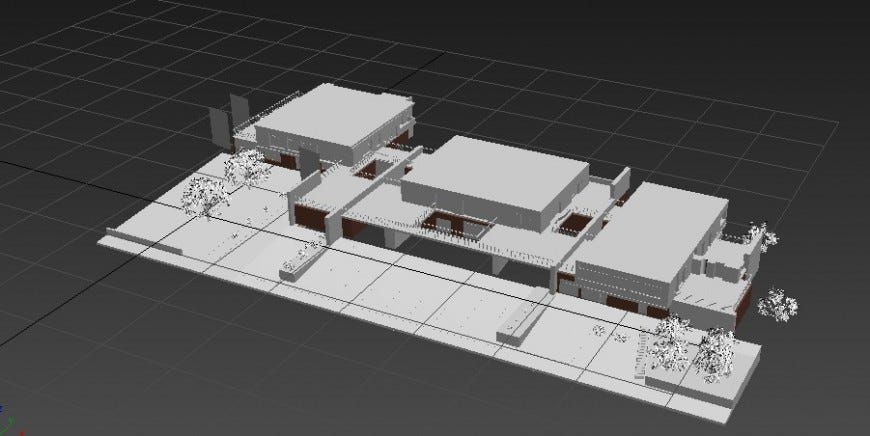Select the rightmost building's flat roof

click(653, 230)
